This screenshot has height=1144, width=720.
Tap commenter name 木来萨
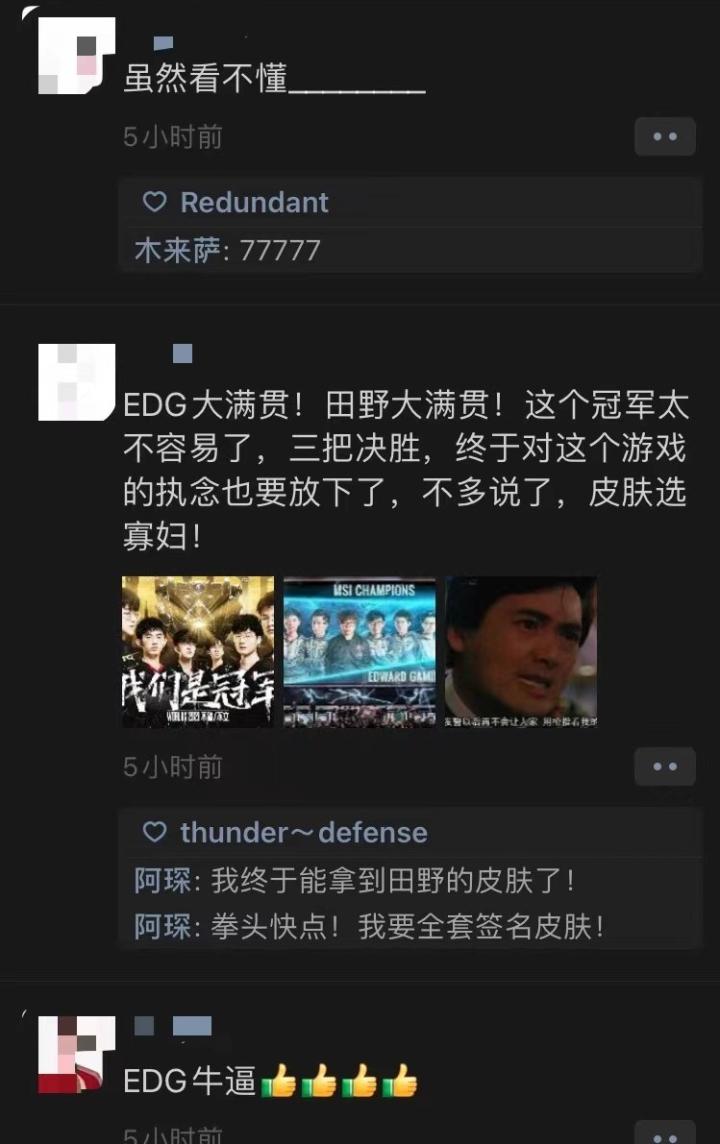pos(177,250)
